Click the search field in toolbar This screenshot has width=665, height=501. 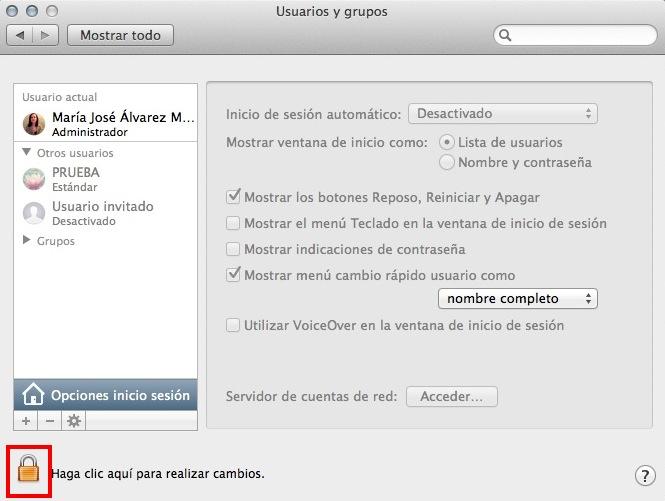point(573,36)
